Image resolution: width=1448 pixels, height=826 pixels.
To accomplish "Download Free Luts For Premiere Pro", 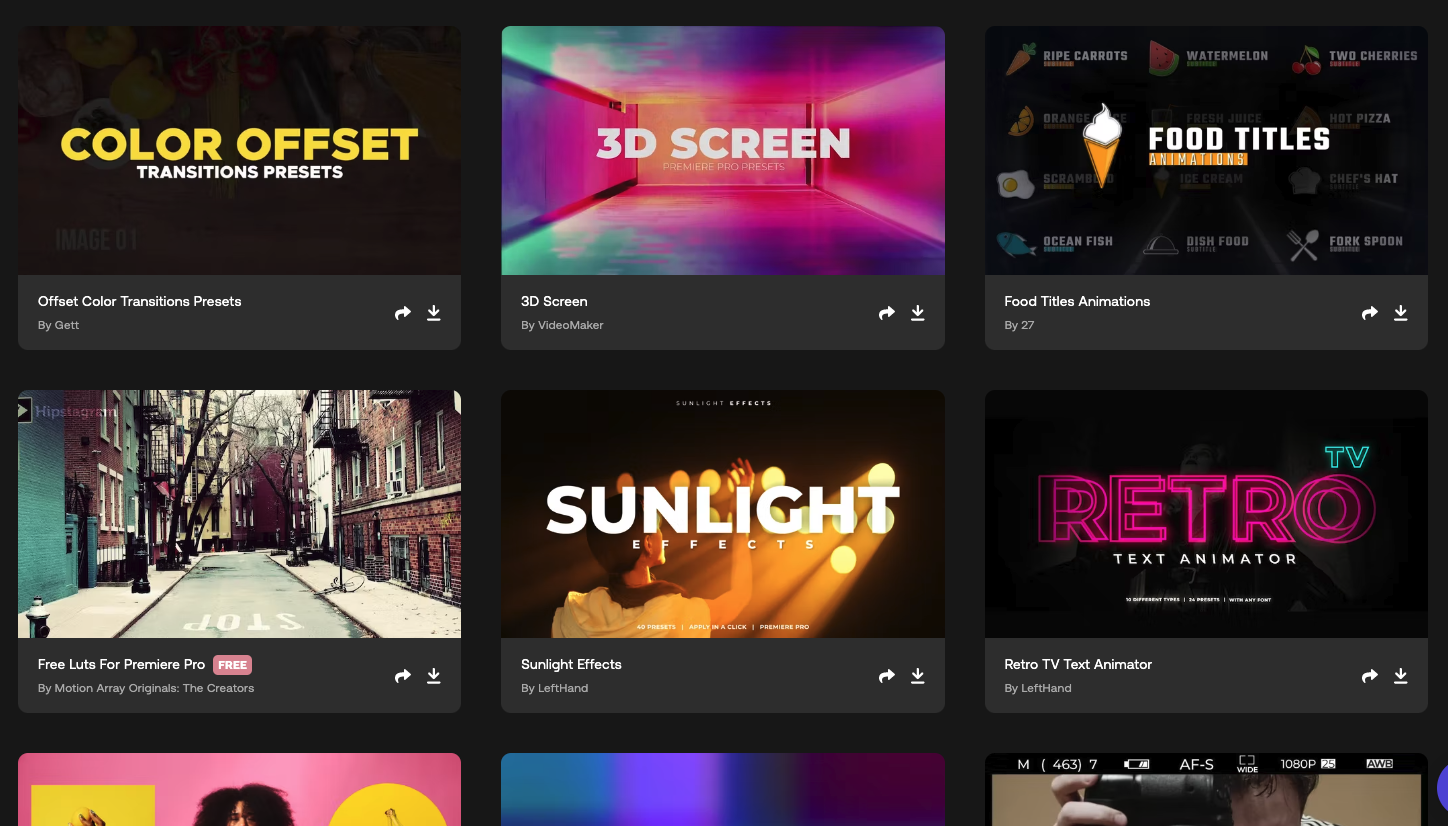I will tap(434, 676).
